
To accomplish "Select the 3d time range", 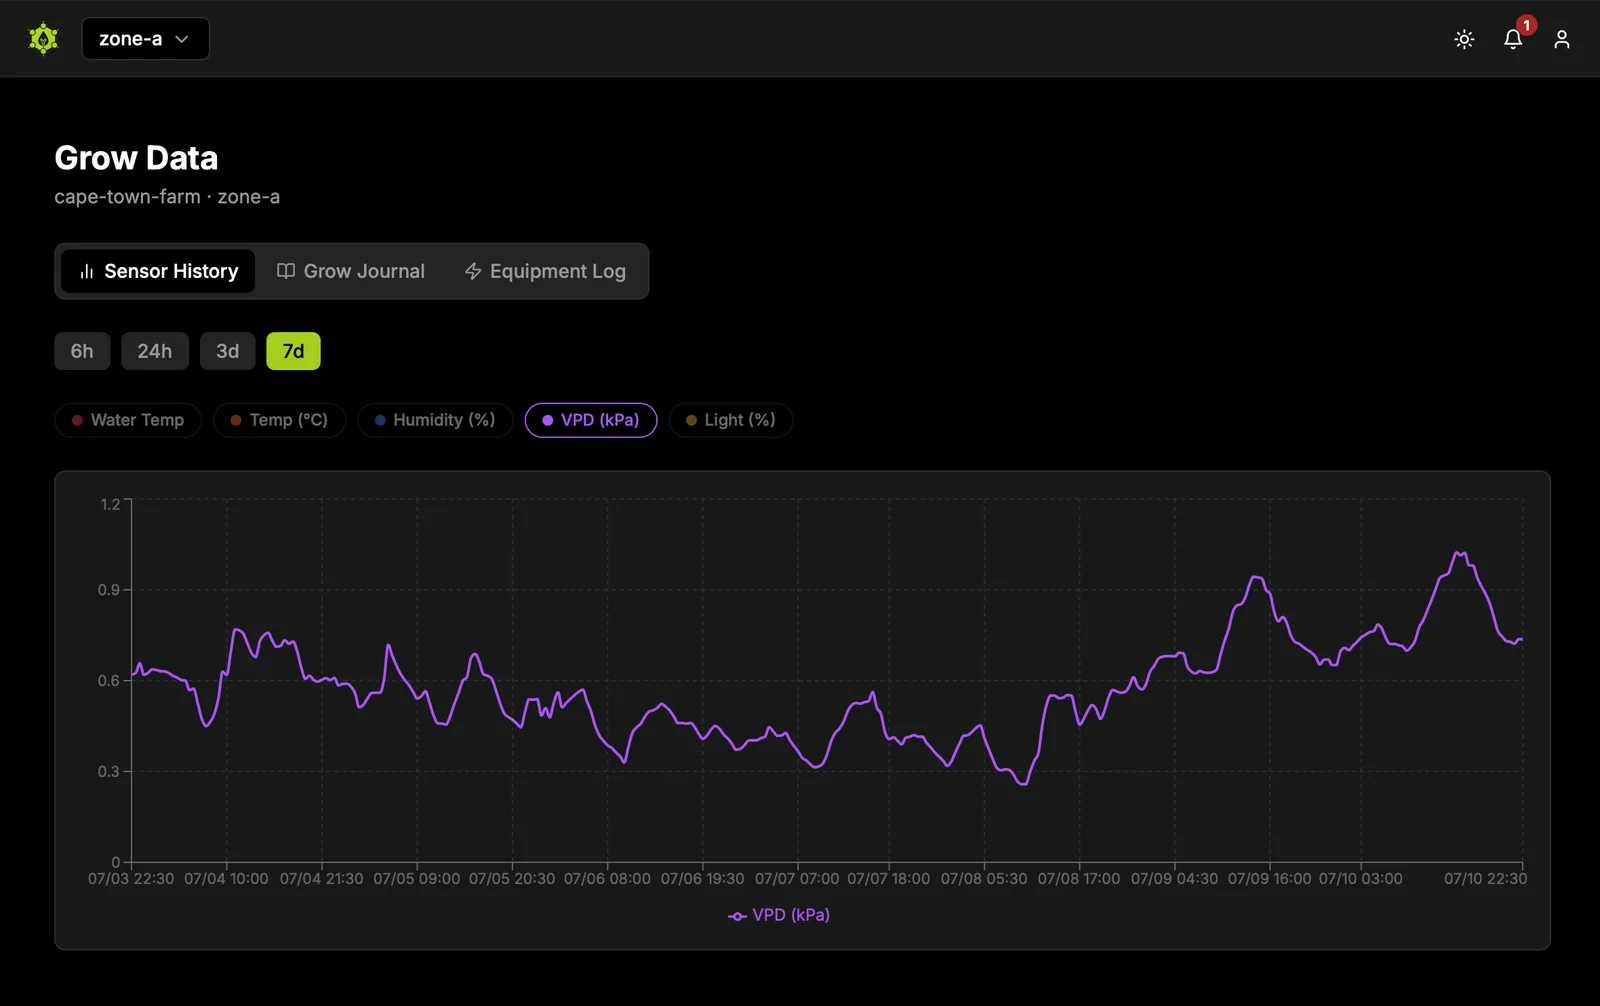I will pos(228,351).
